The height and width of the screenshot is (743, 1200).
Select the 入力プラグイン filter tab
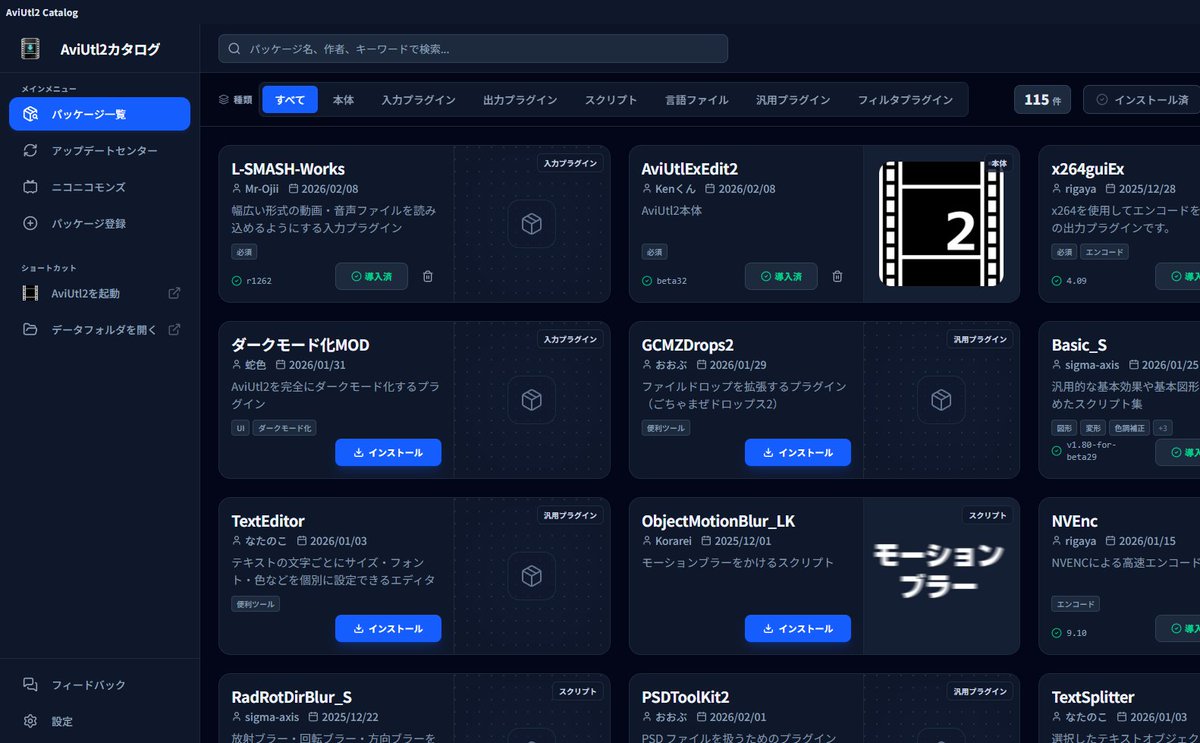click(x=418, y=100)
